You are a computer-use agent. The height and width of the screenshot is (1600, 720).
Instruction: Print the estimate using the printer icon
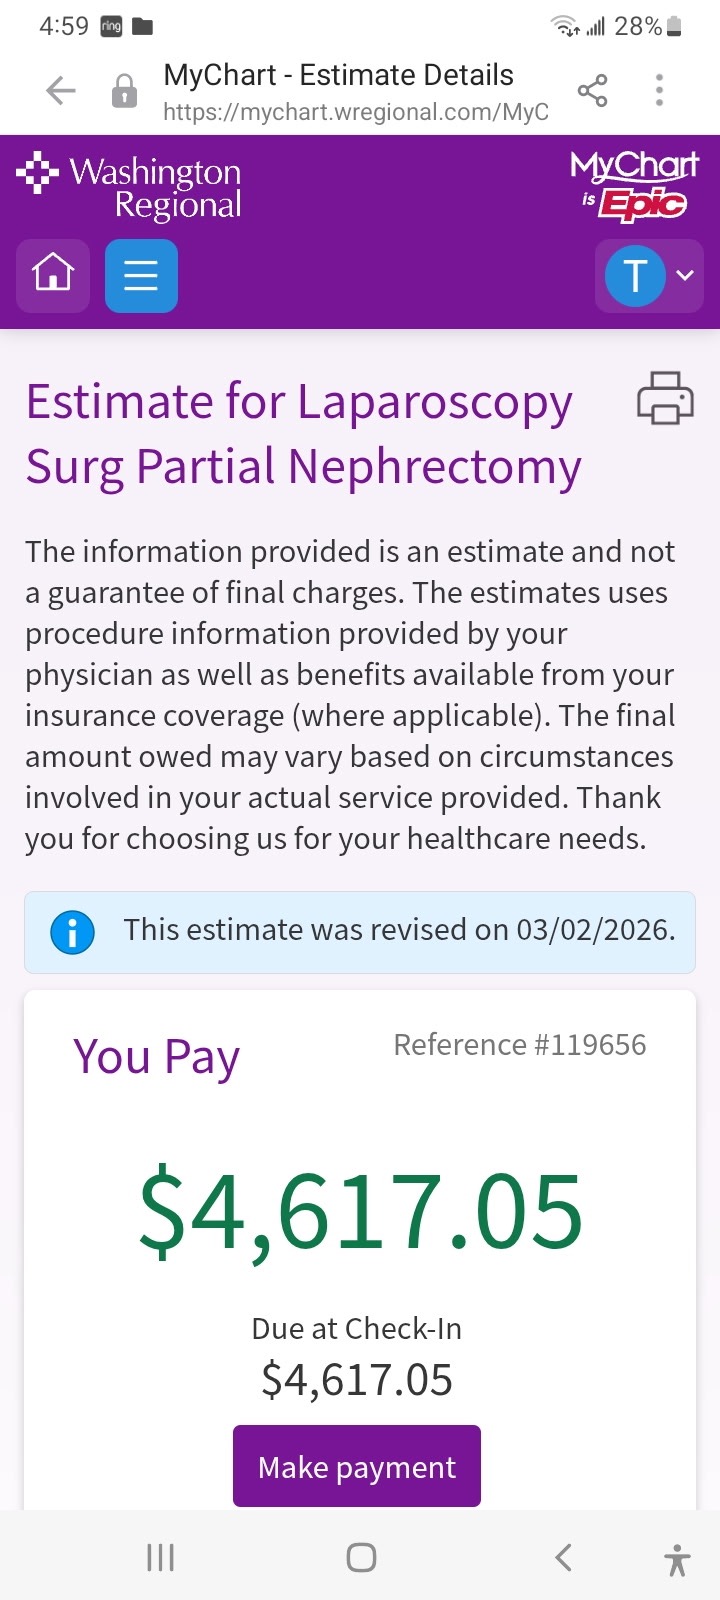click(665, 398)
